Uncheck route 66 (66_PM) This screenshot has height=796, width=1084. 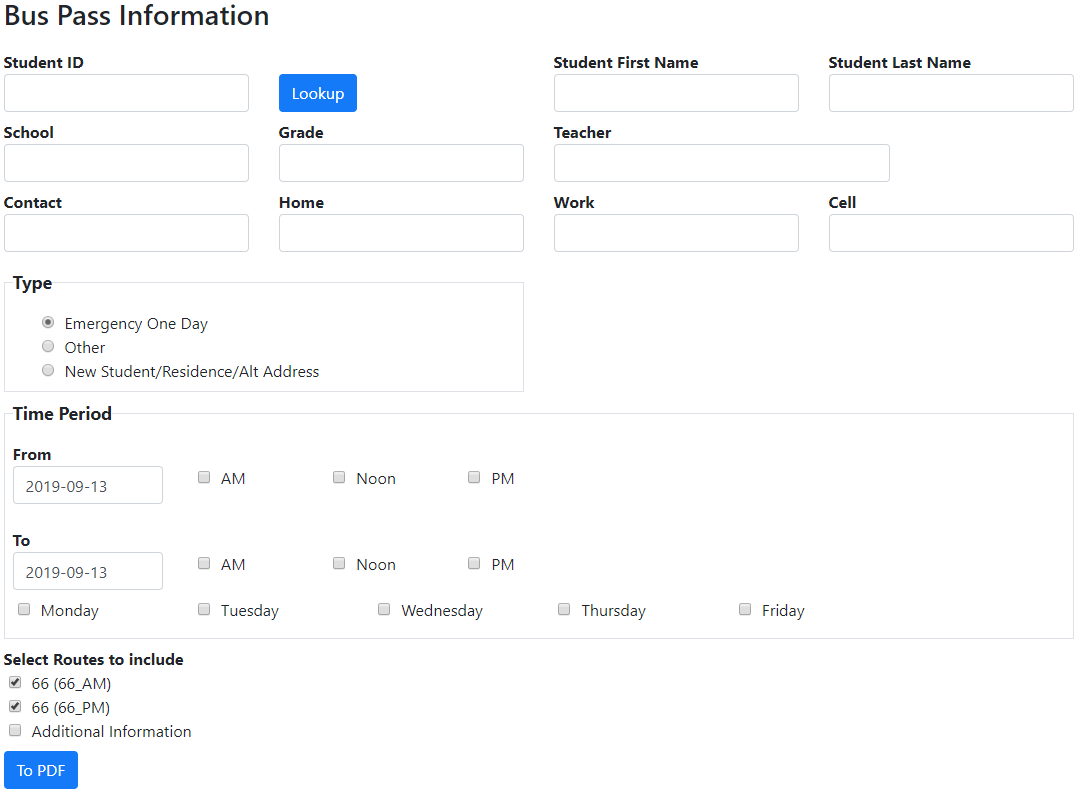15,707
